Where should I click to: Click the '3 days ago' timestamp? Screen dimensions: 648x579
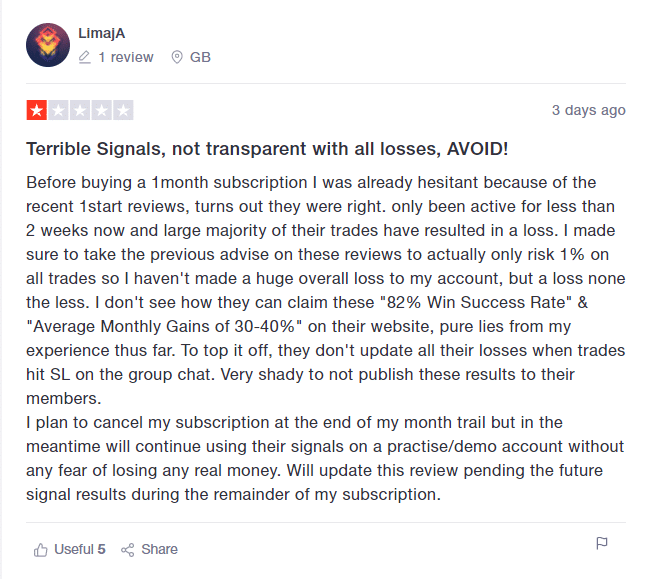pos(589,110)
